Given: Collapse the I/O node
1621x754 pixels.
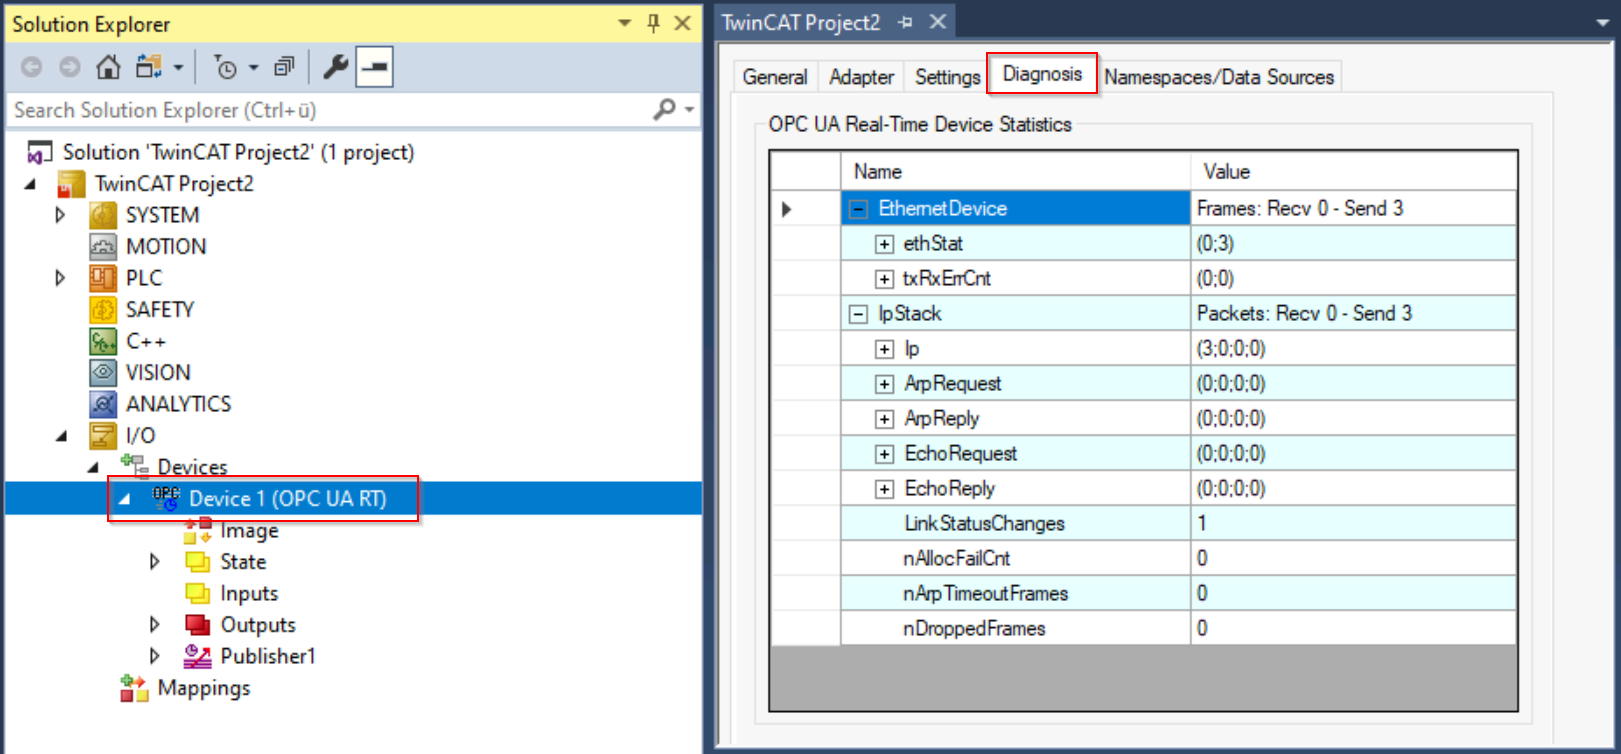Looking at the screenshot, I should pyautogui.click(x=61, y=436).
